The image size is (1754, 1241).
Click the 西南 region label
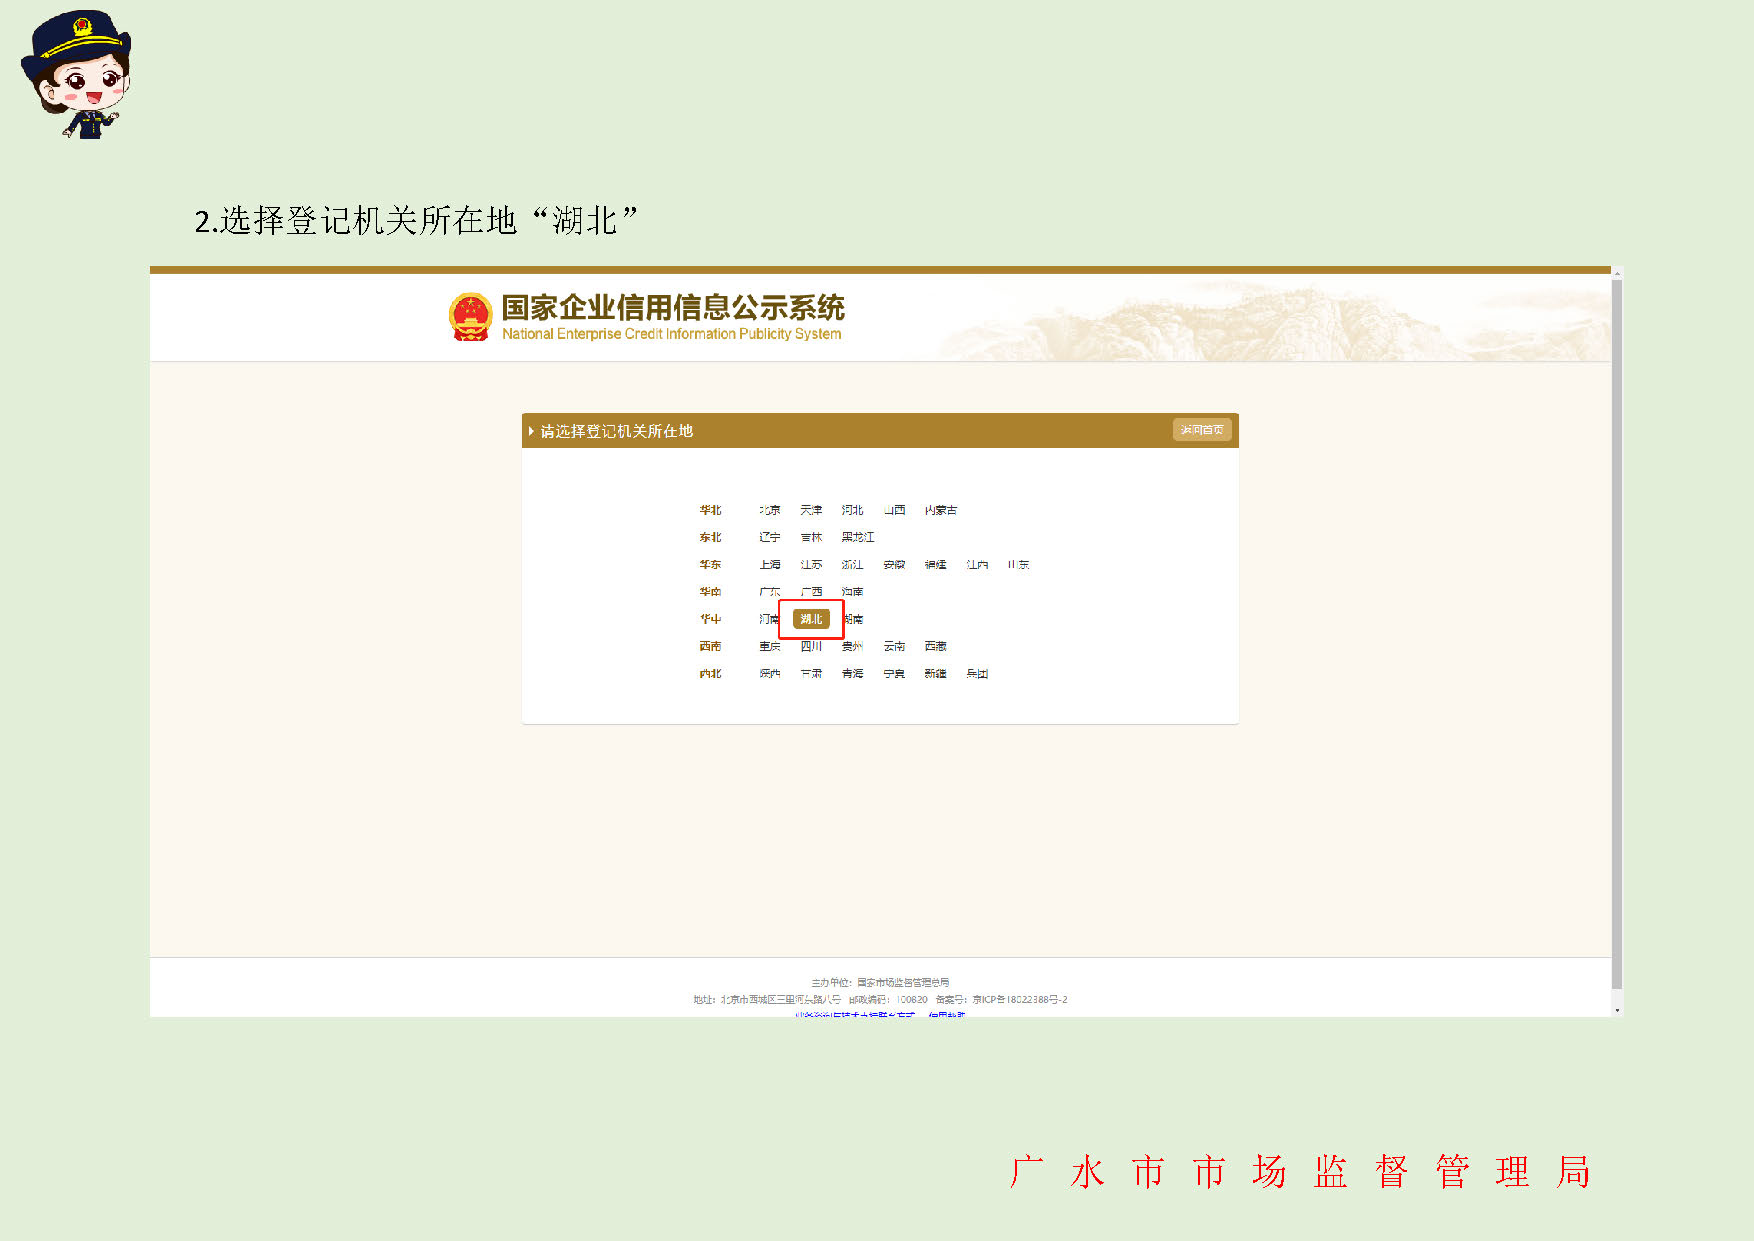click(x=710, y=646)
